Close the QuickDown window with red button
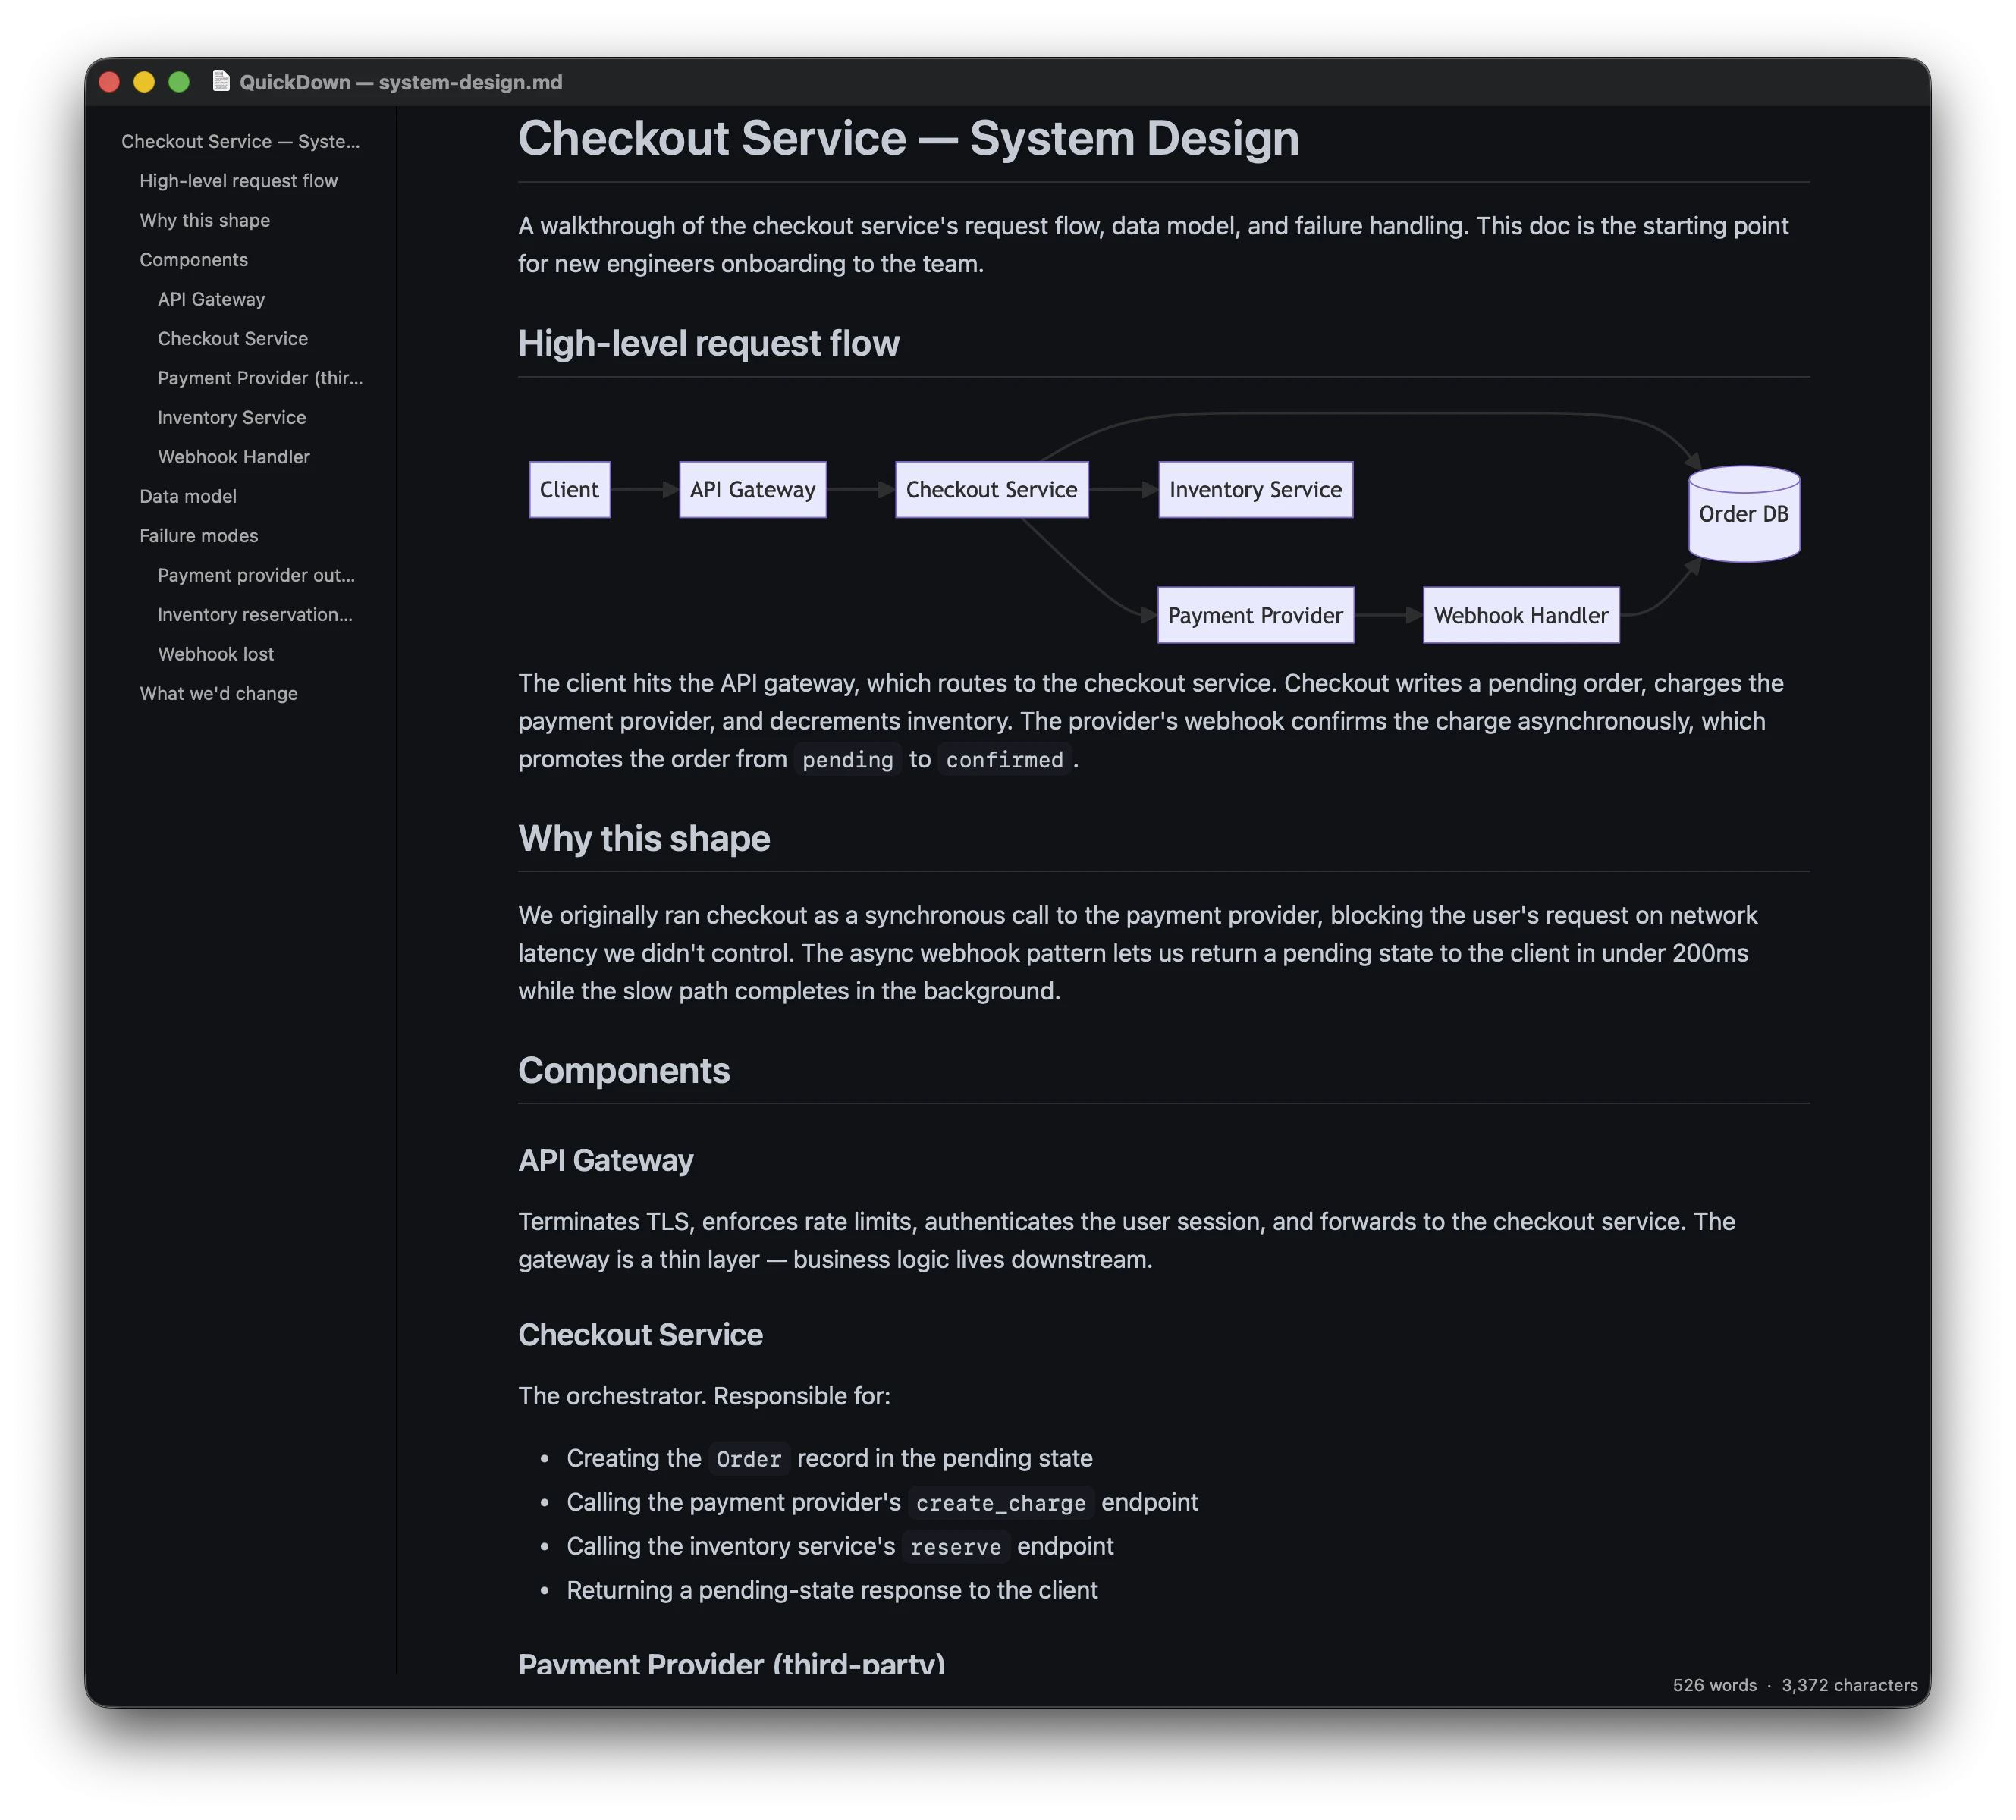2016x1820 pixels. tap(110, 82)
